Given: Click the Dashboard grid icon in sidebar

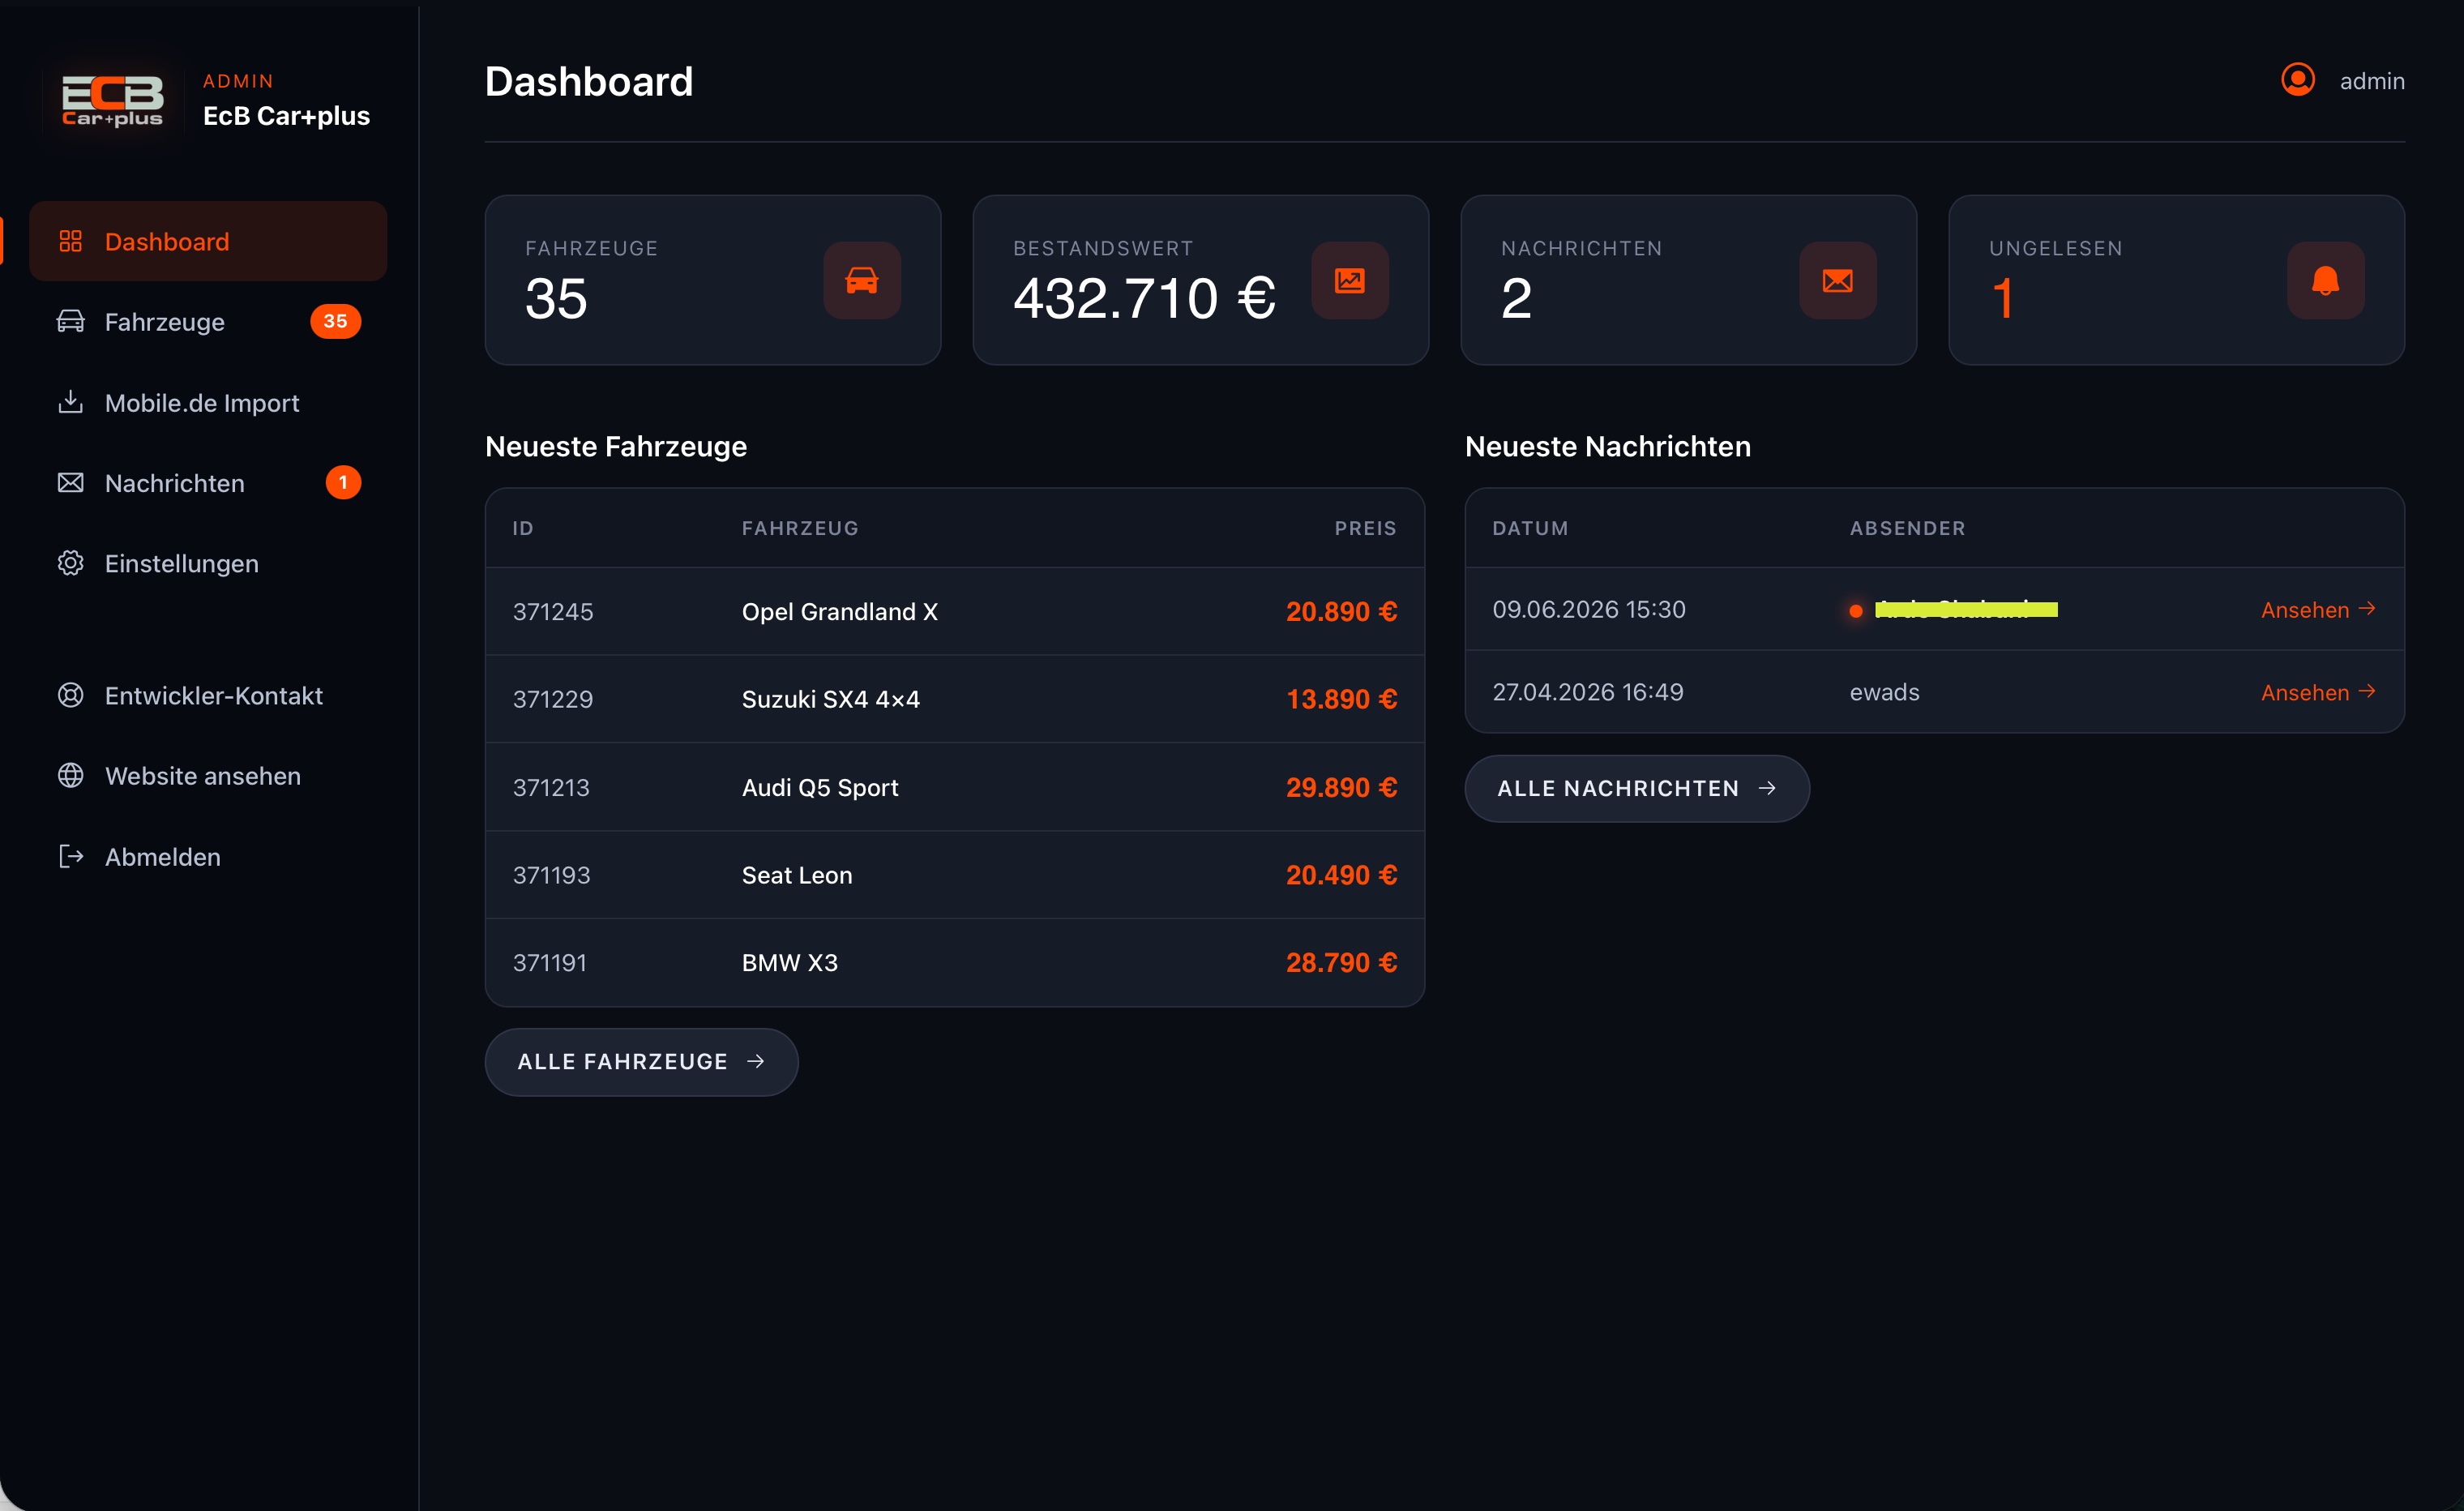Looking at the screenshot, I should pos(70,241).
